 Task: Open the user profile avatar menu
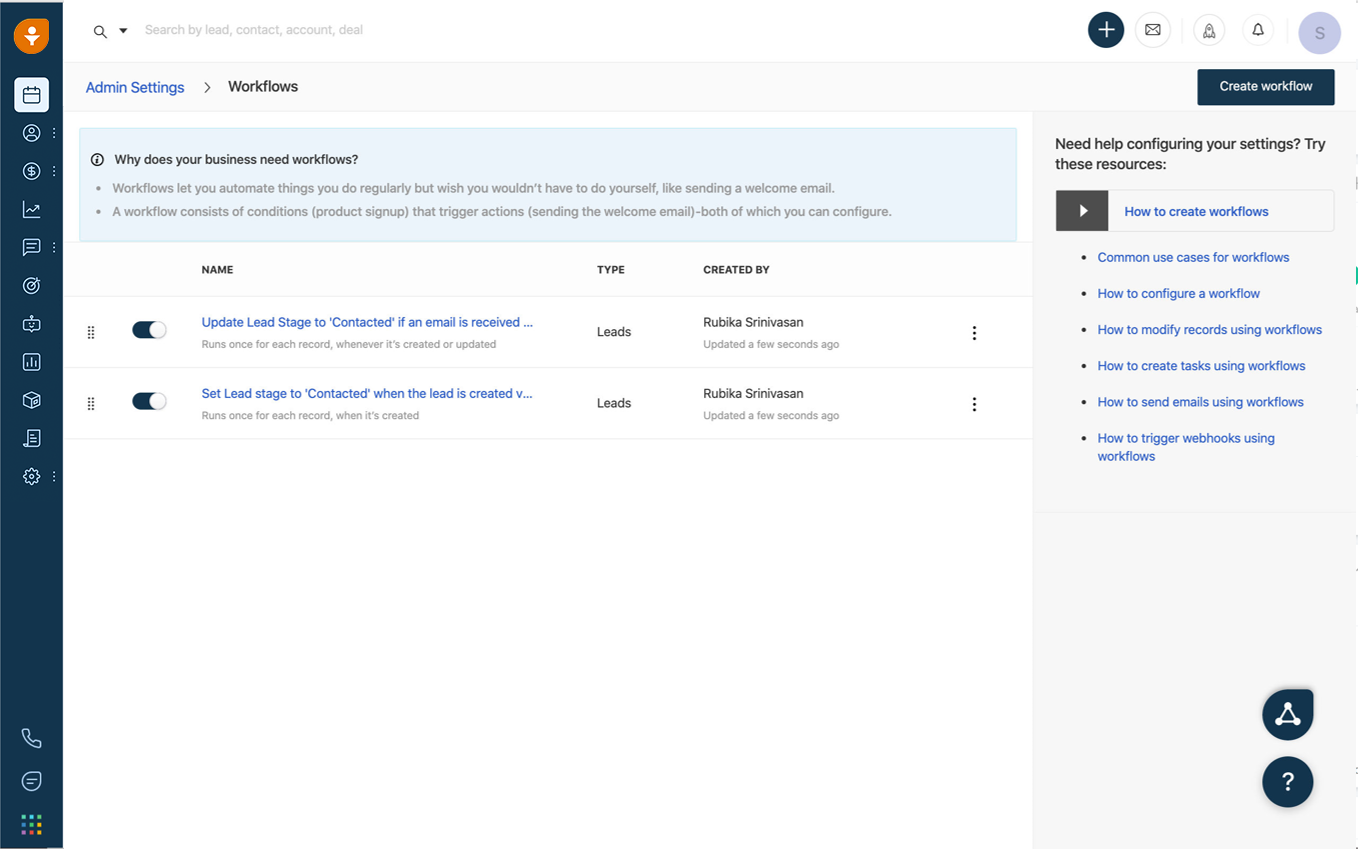(1319, 33)
